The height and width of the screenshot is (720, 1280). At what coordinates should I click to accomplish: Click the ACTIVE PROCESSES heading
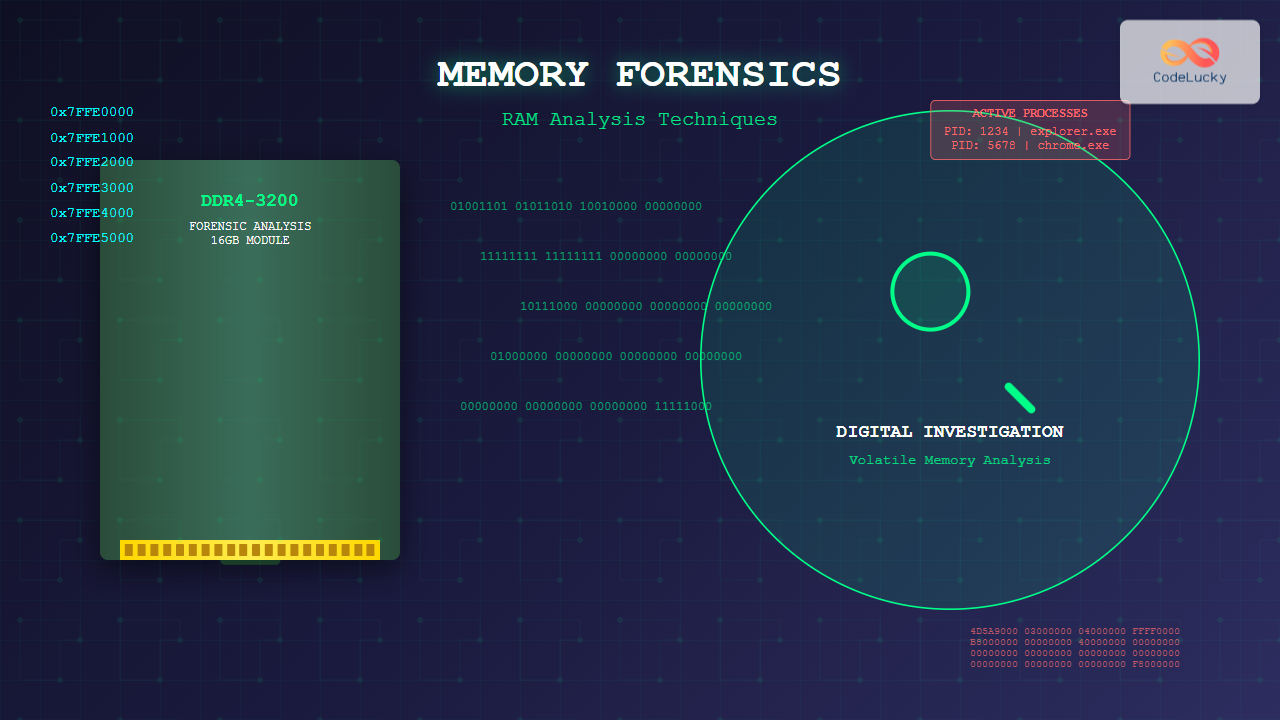tap(1030, 114)
